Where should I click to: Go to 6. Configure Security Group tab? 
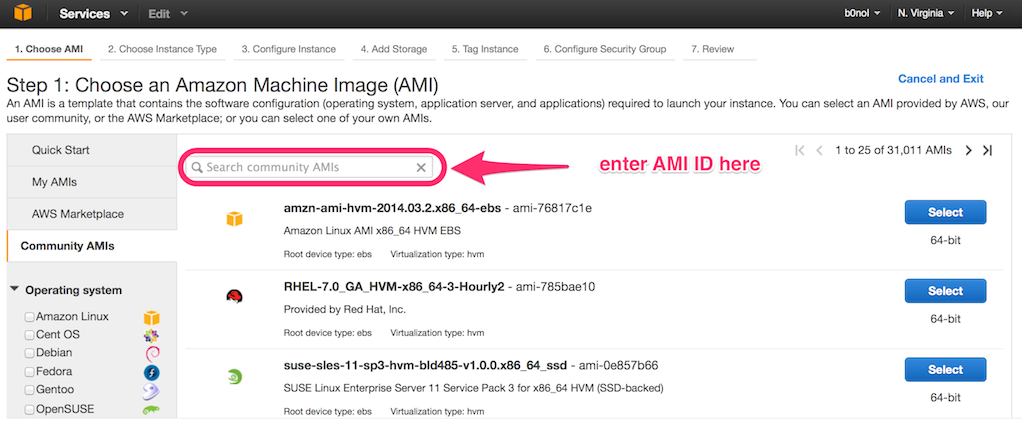click(x=605, y=49)
